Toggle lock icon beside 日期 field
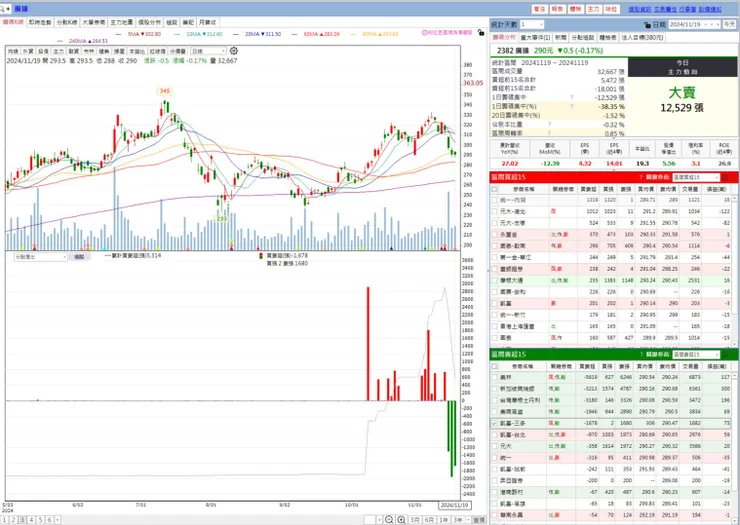 648,25
